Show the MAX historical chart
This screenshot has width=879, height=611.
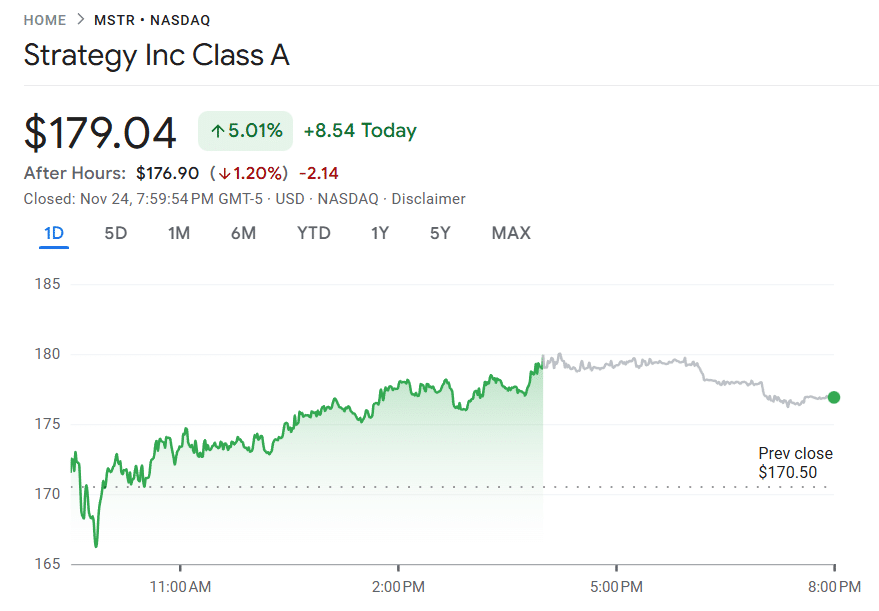point(510,232)
